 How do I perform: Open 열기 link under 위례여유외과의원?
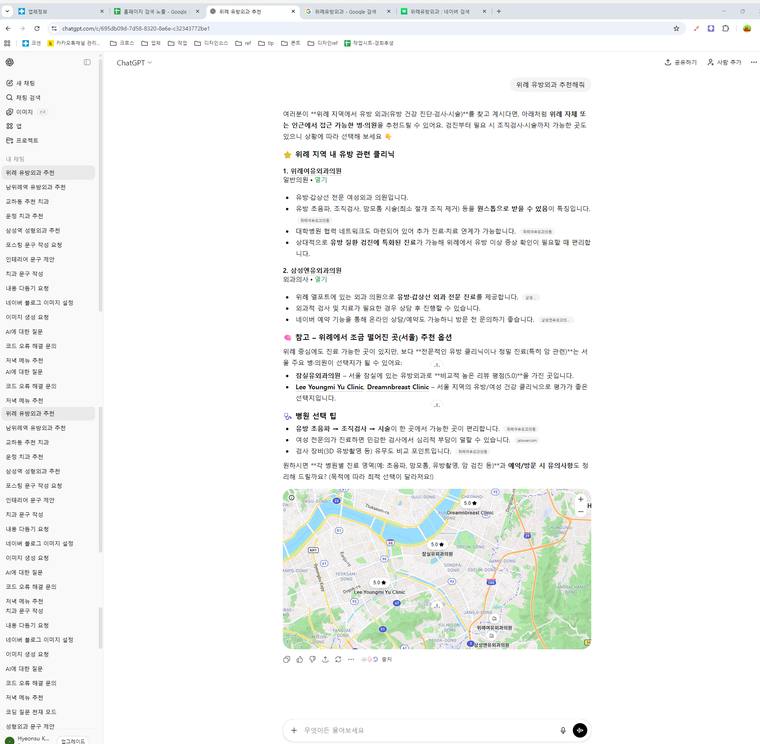click(321, 180)
